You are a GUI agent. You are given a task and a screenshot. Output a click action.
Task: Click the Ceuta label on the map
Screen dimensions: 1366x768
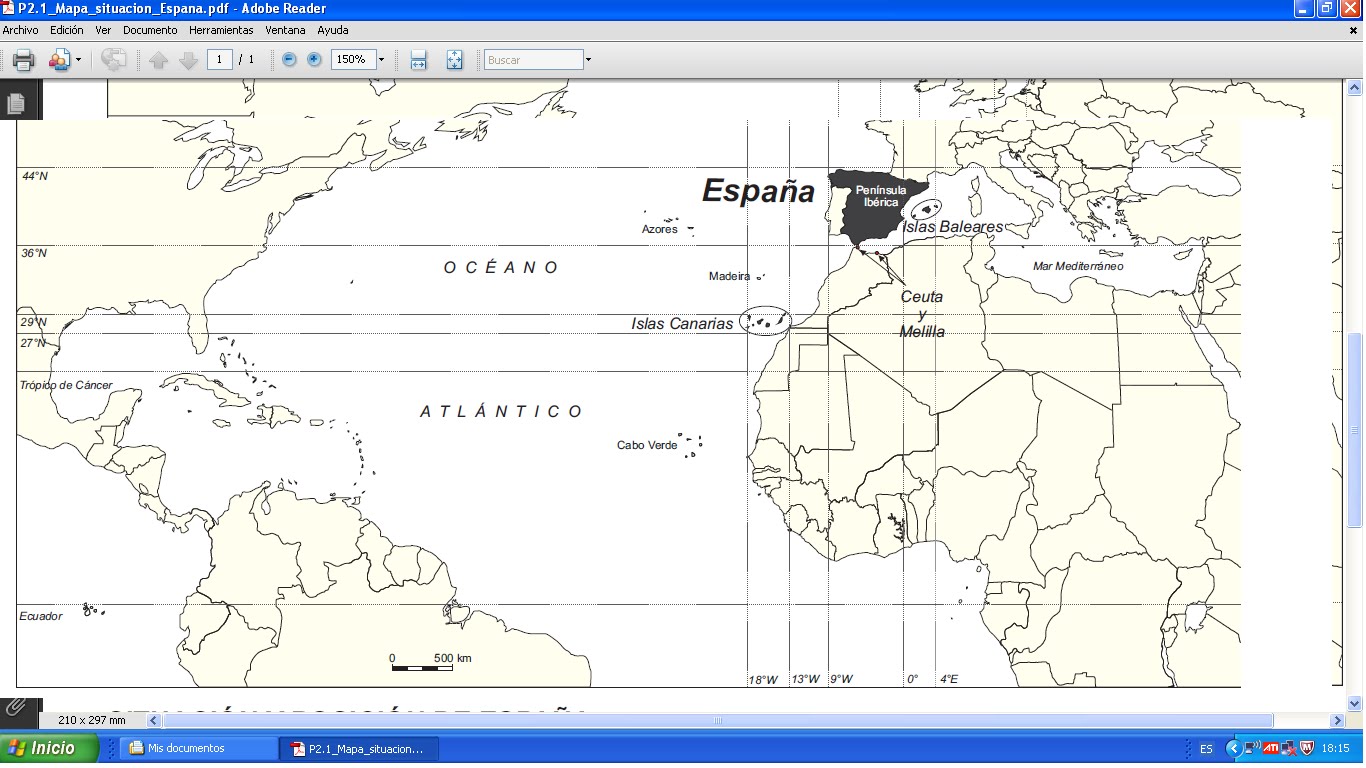[x=922, y=297]
